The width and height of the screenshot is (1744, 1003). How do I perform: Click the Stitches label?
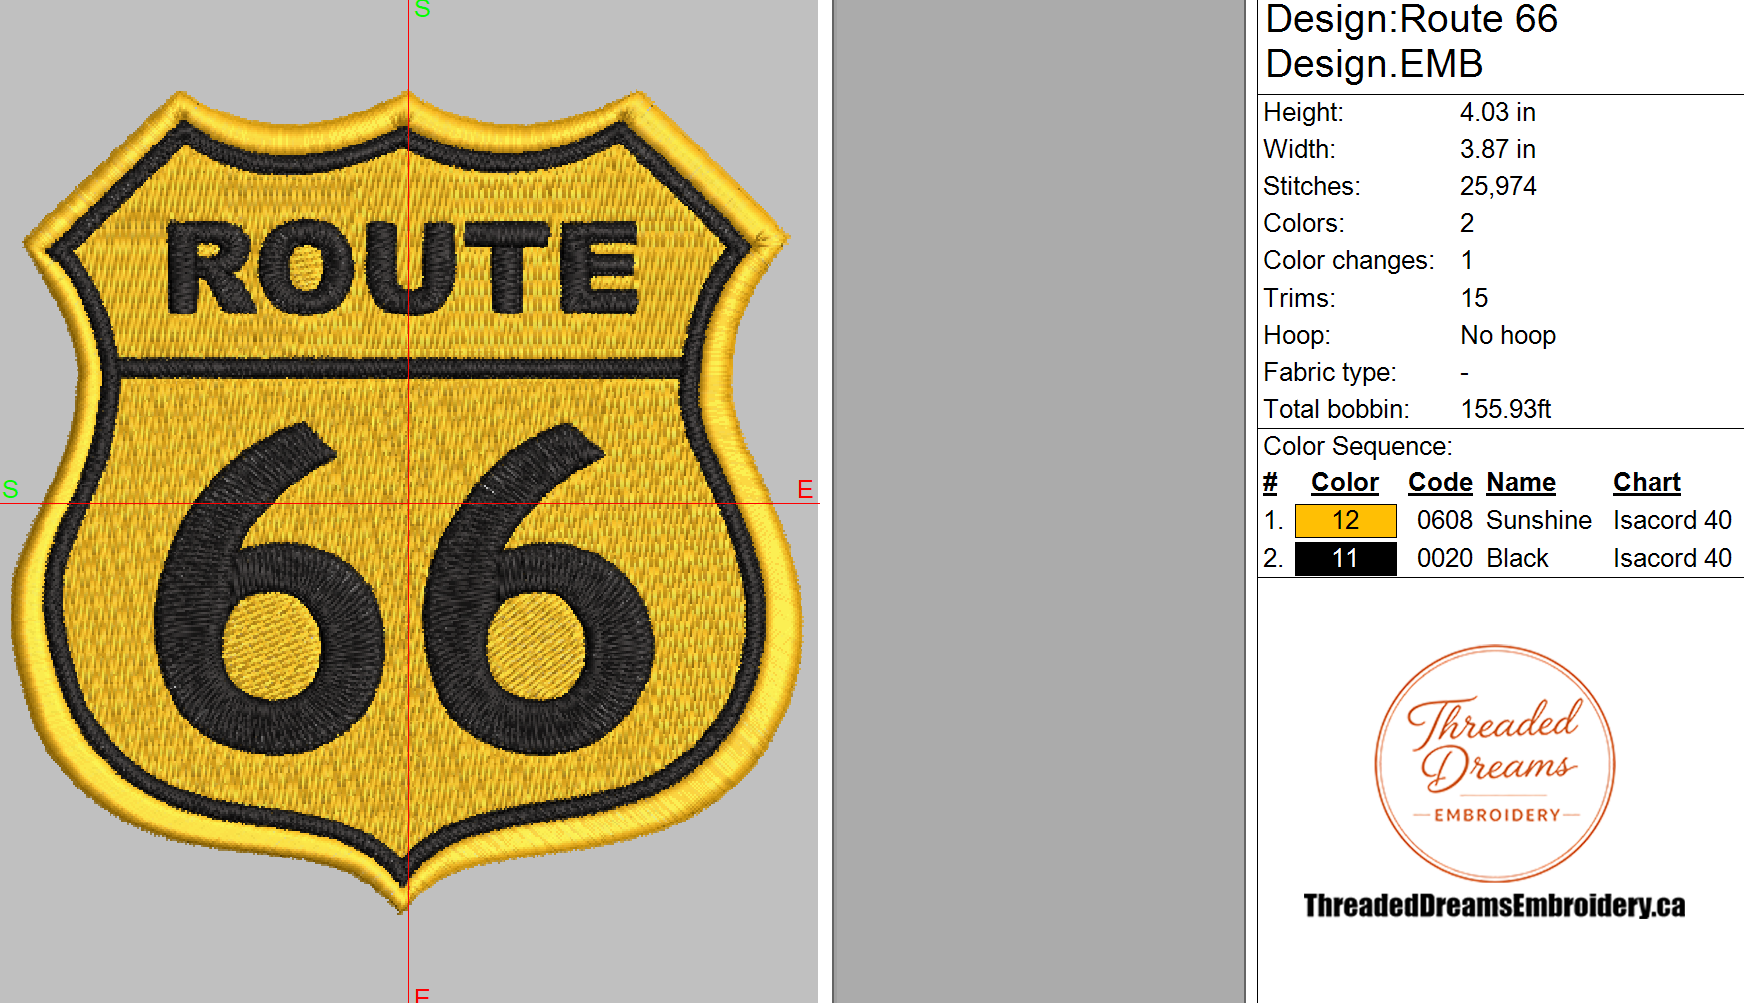[1311, 186]
